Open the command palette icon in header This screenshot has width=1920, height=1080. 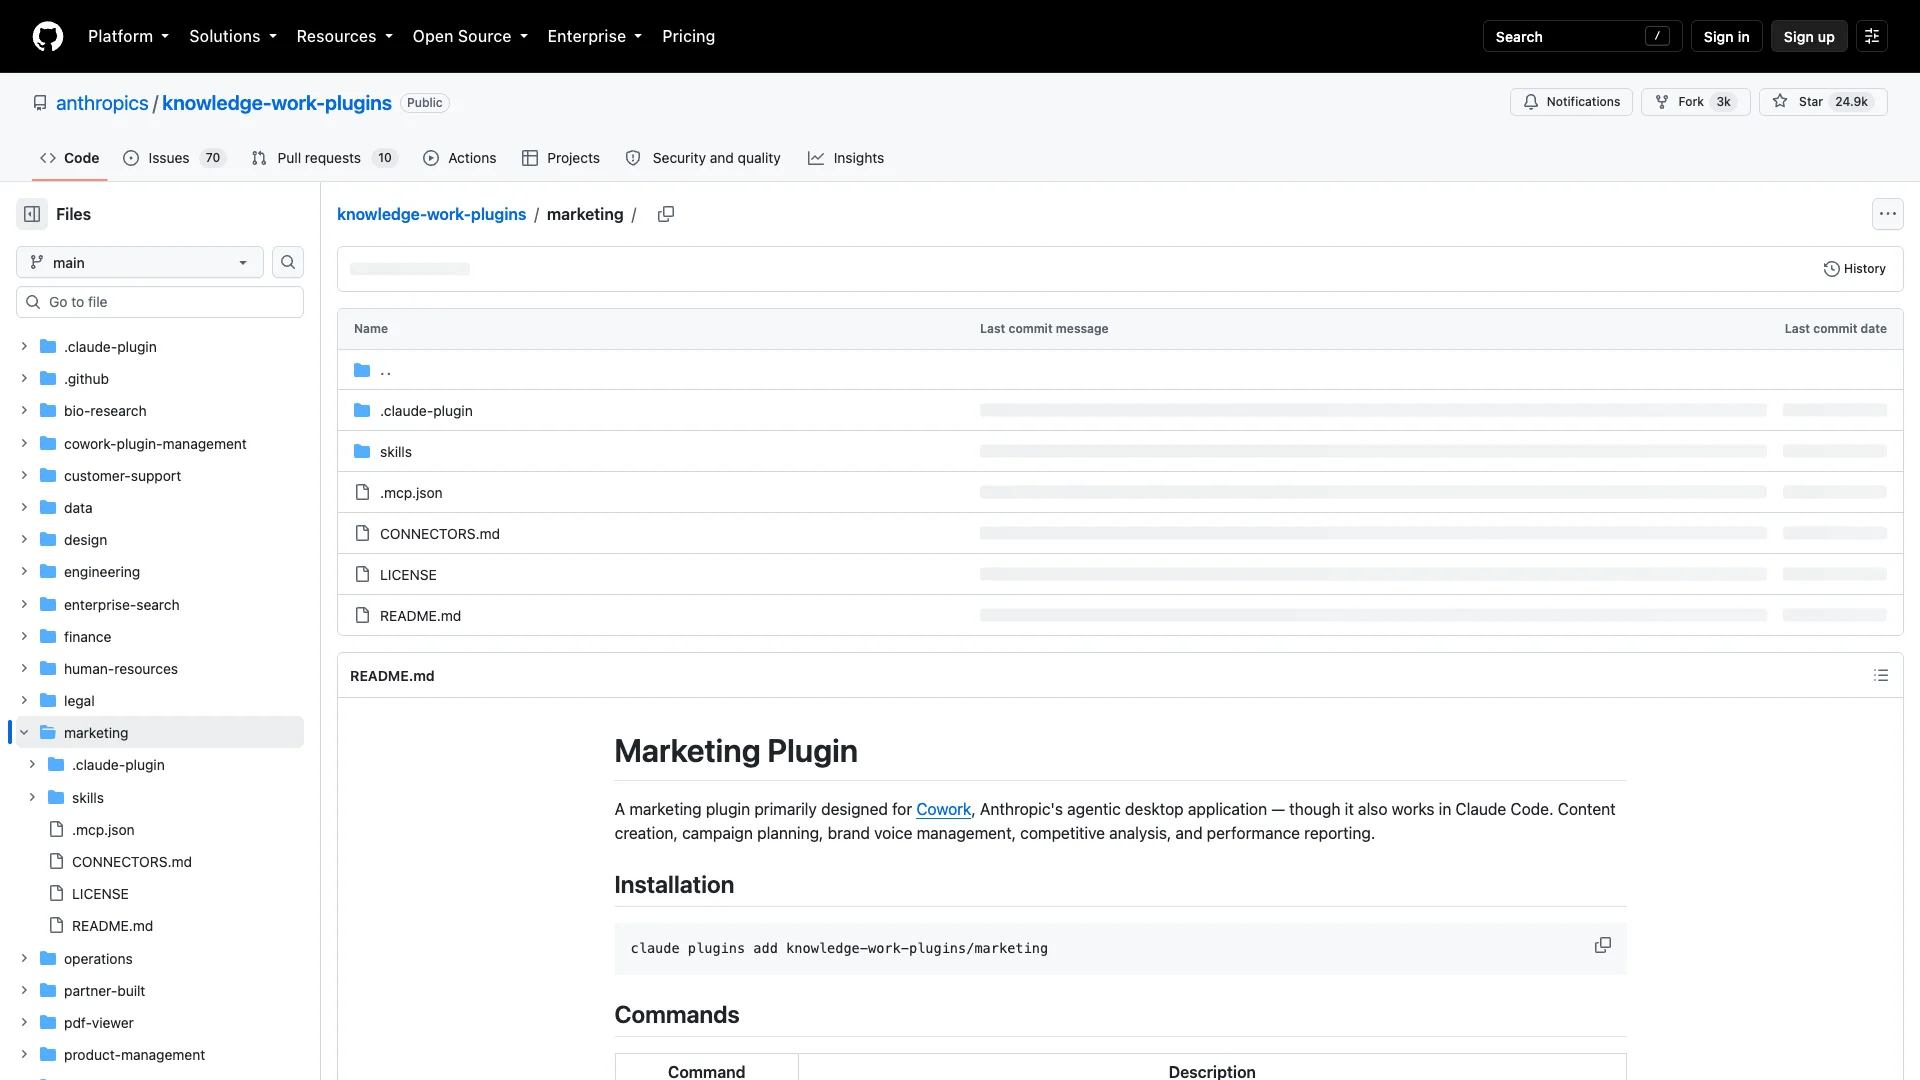tap(1872, 36)
